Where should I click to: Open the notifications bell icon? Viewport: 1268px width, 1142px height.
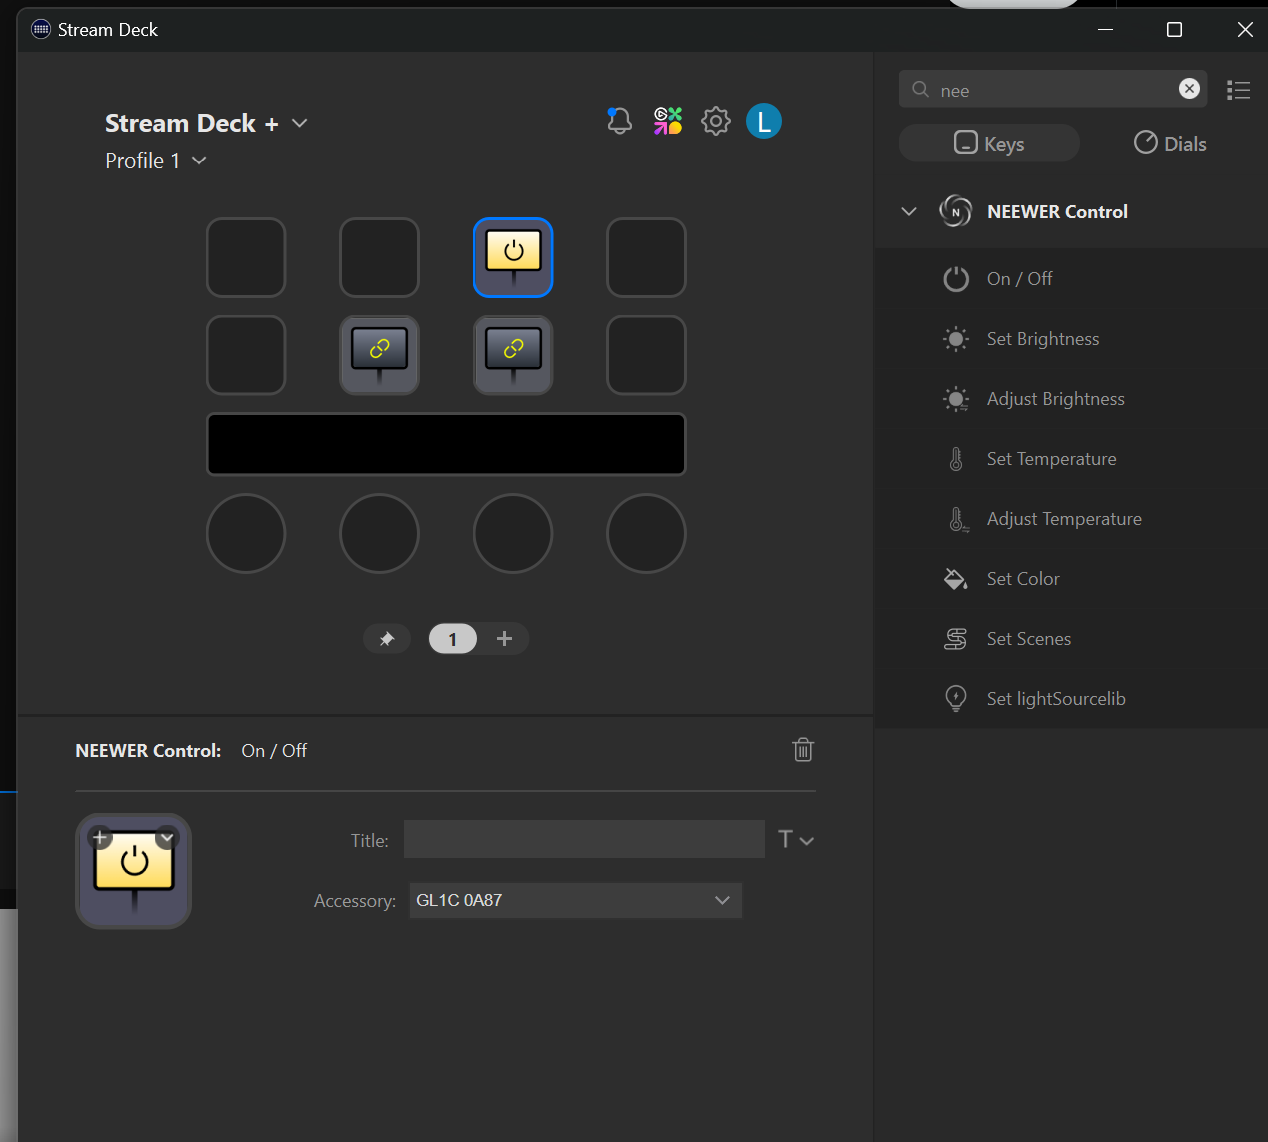click(619, 121)
